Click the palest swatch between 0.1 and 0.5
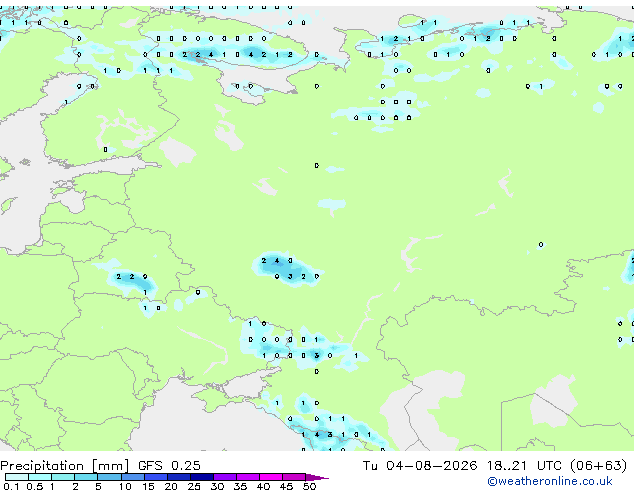Screen dimensions: 634x490 point(17,477)
